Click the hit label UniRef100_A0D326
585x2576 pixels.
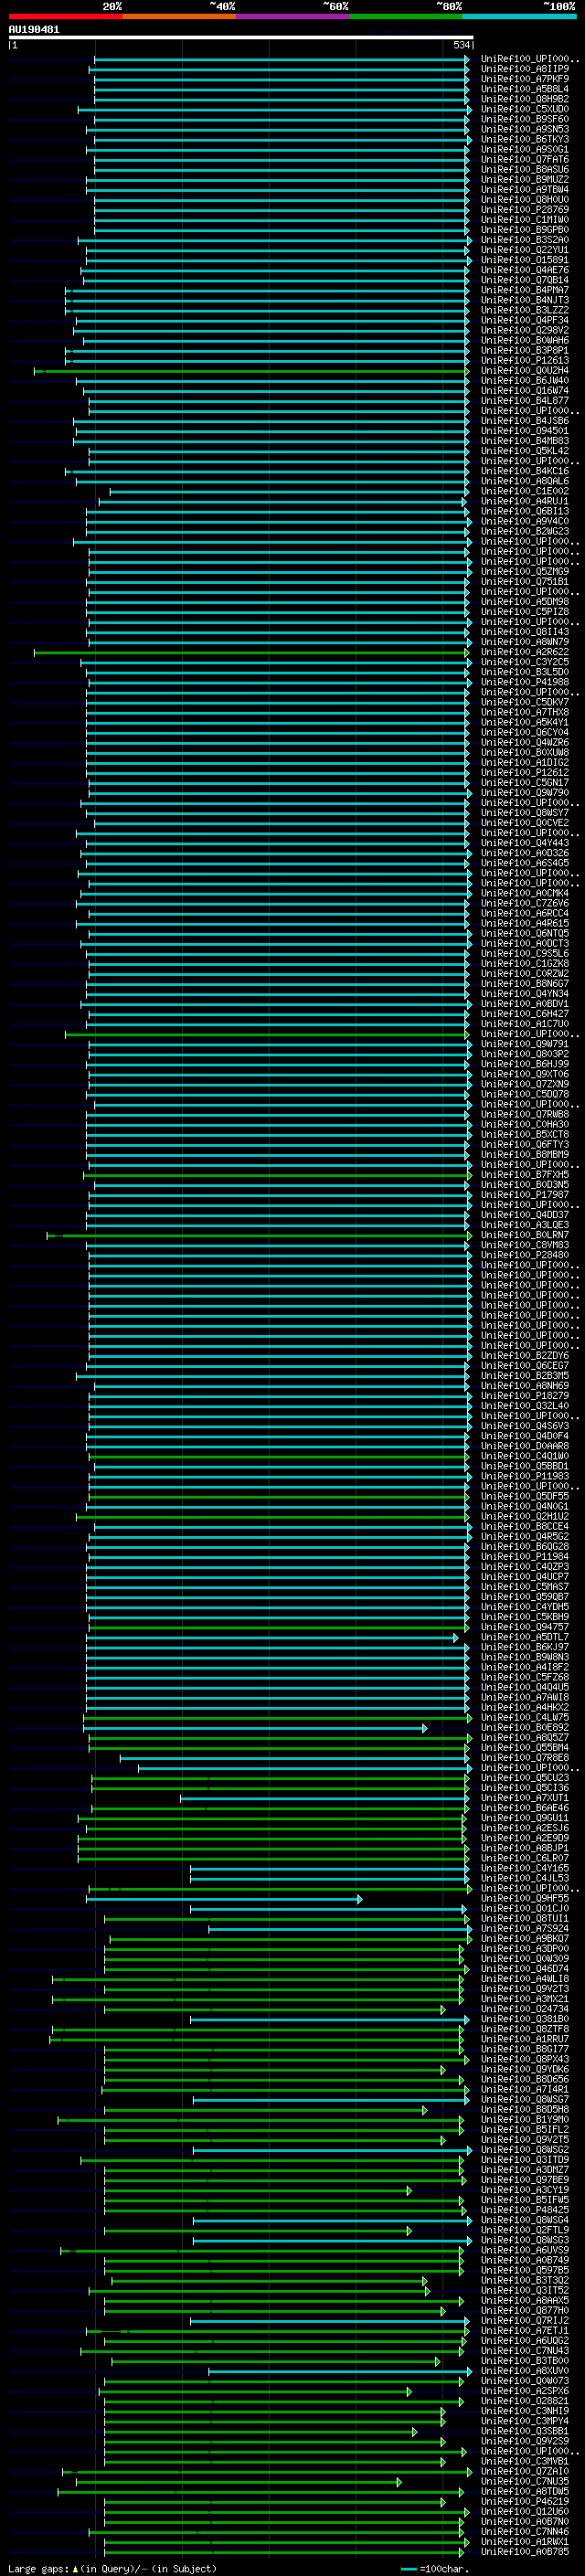525,853
